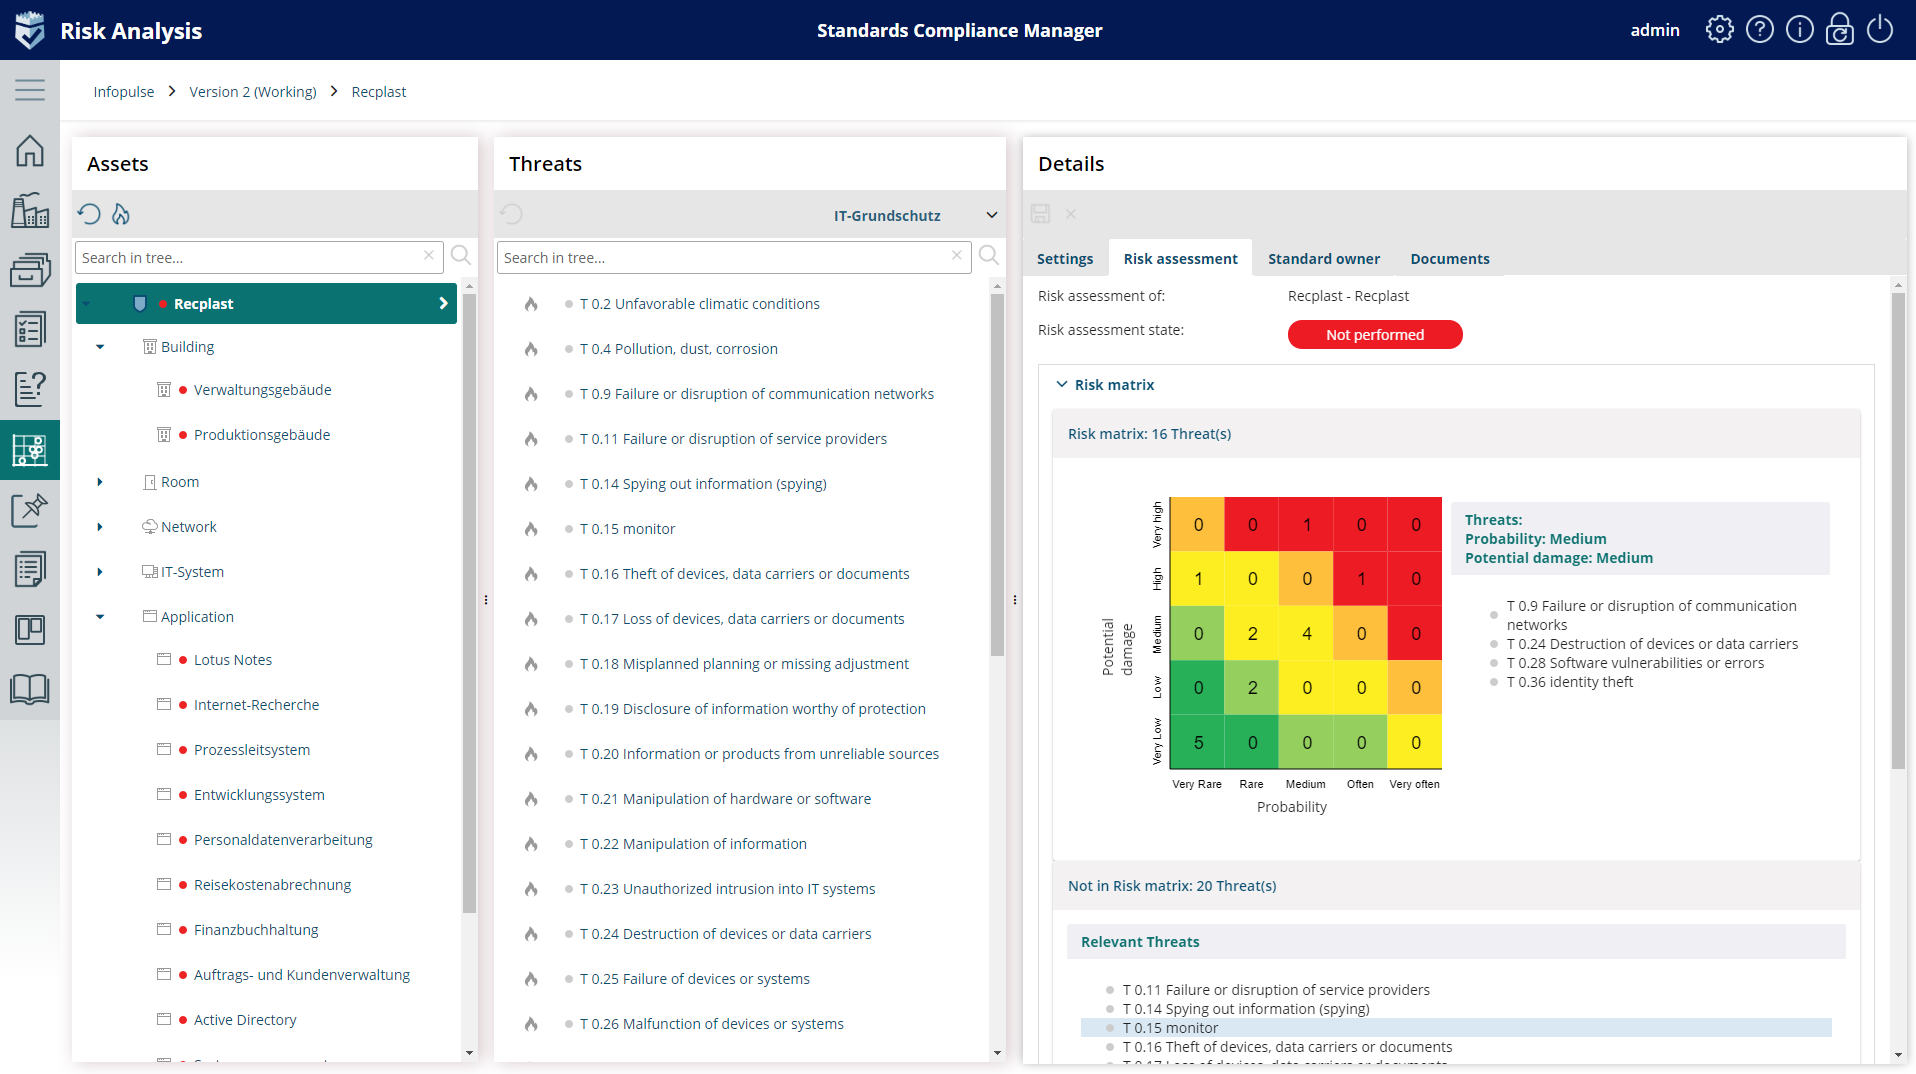Open the hamburger menu in the sidebar
Screen dimensions: 1916x1074
tap(30, 90)
